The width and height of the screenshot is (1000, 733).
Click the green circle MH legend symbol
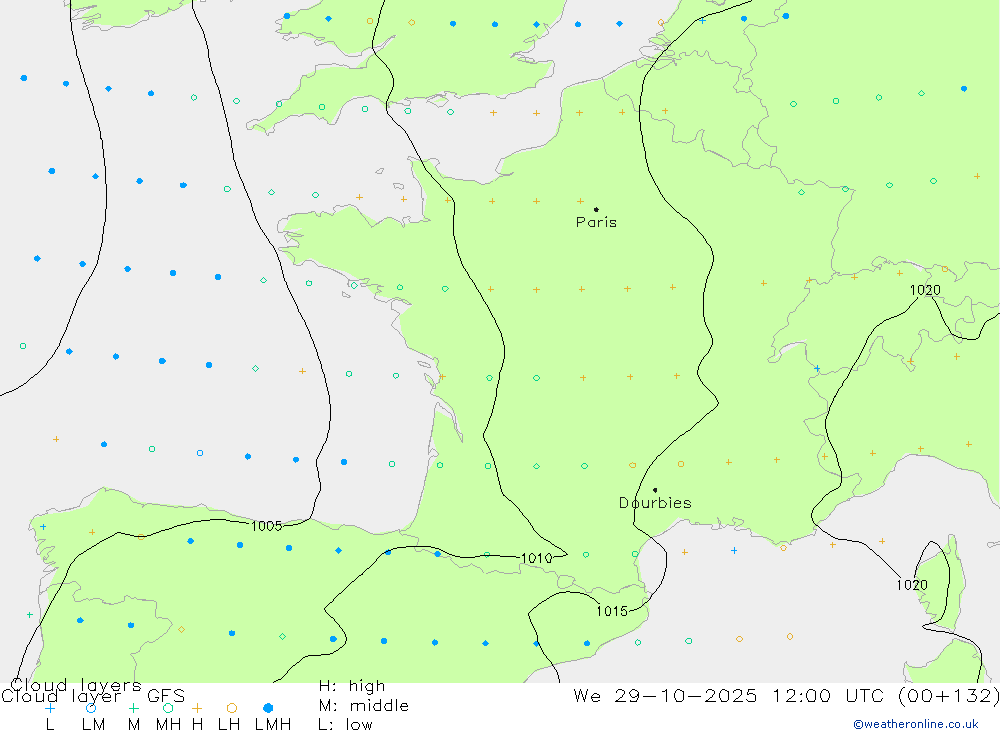pos(168,708)
